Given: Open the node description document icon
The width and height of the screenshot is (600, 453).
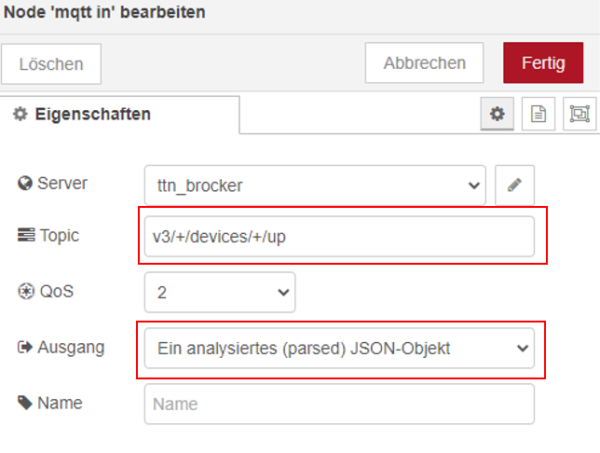Looking at the screenshot, I should tap(538, 114).
